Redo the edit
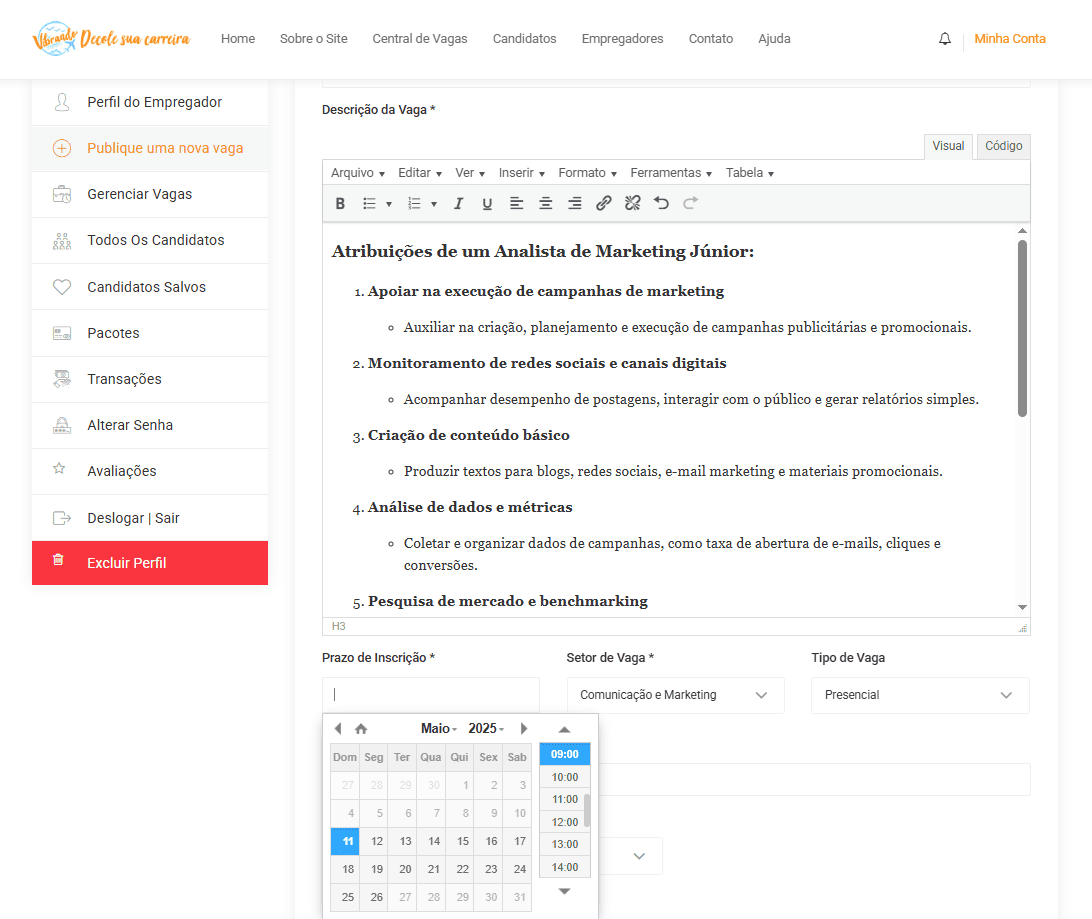Image resolution: width=1092 pixels, height=919 pixels. tap(690, 203)
